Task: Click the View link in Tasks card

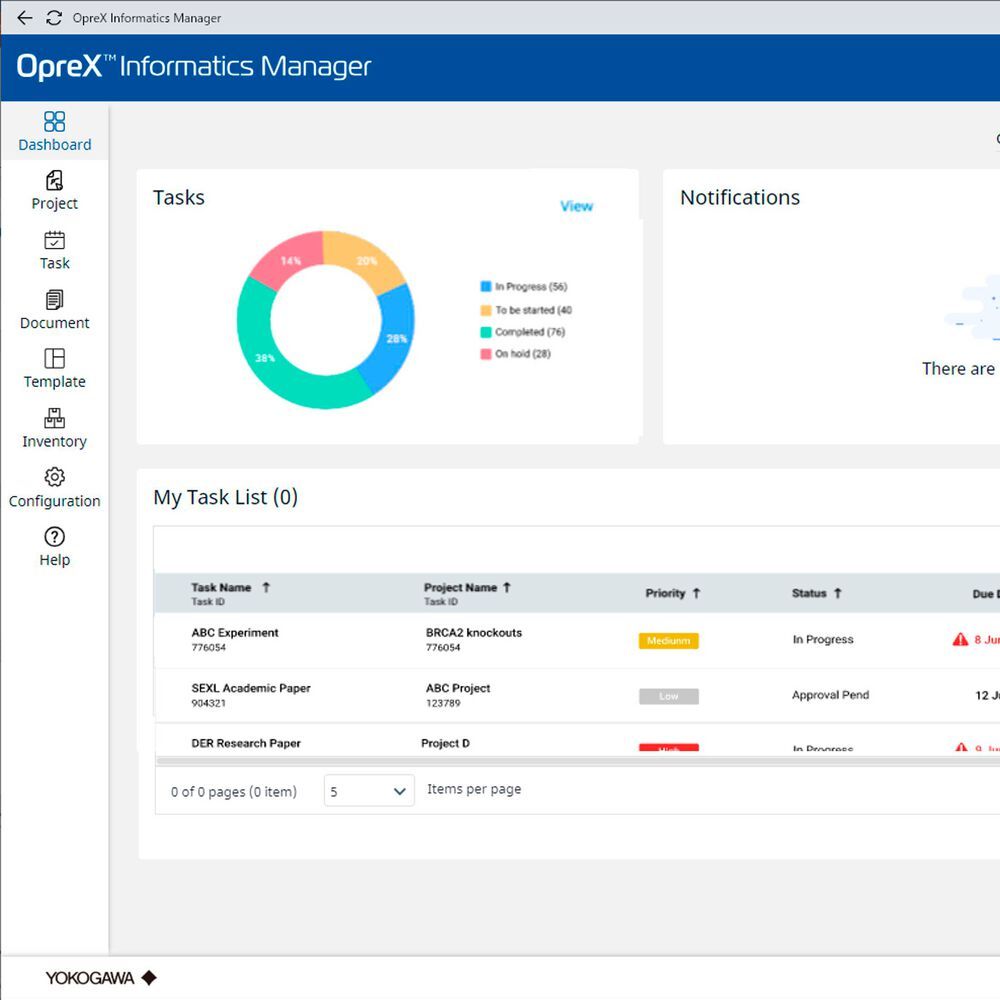Action: 577,206
